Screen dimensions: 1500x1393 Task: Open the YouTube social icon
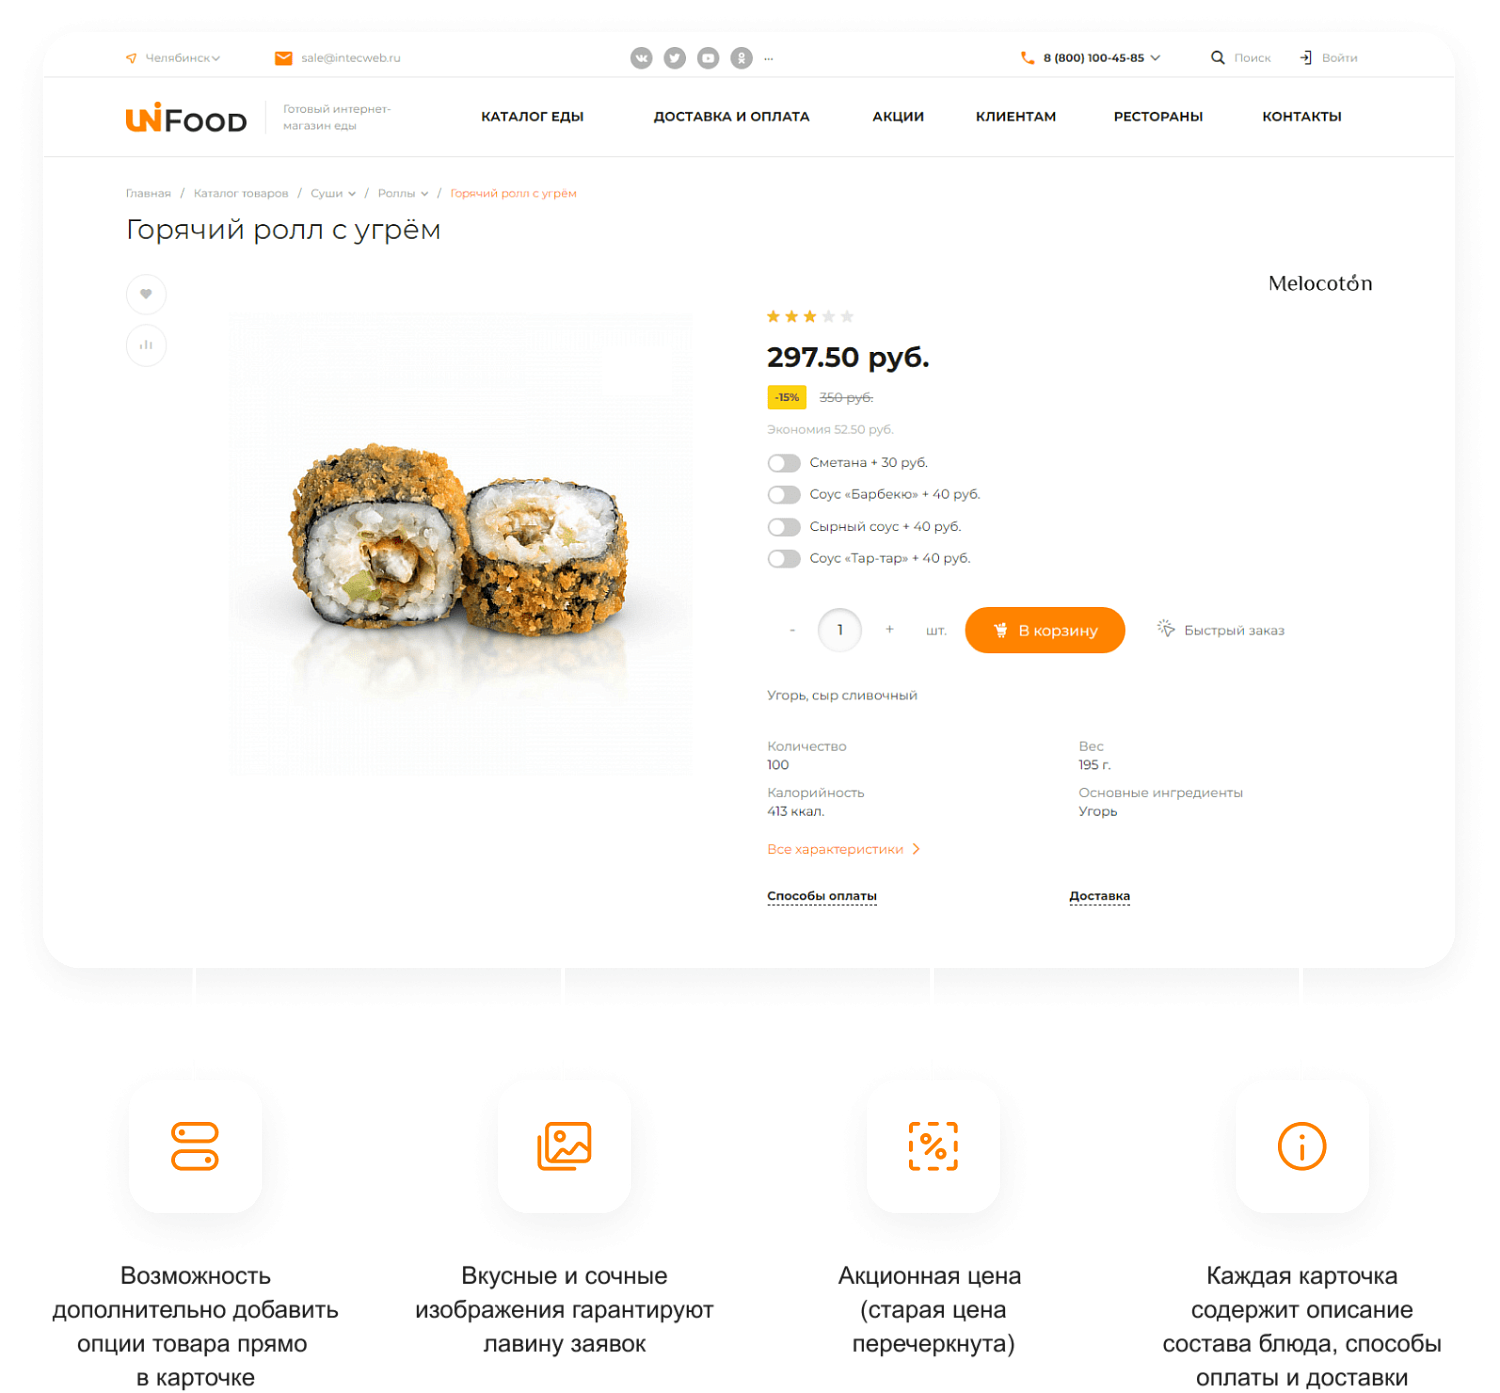pyautogui.click(x=708, y=58)
